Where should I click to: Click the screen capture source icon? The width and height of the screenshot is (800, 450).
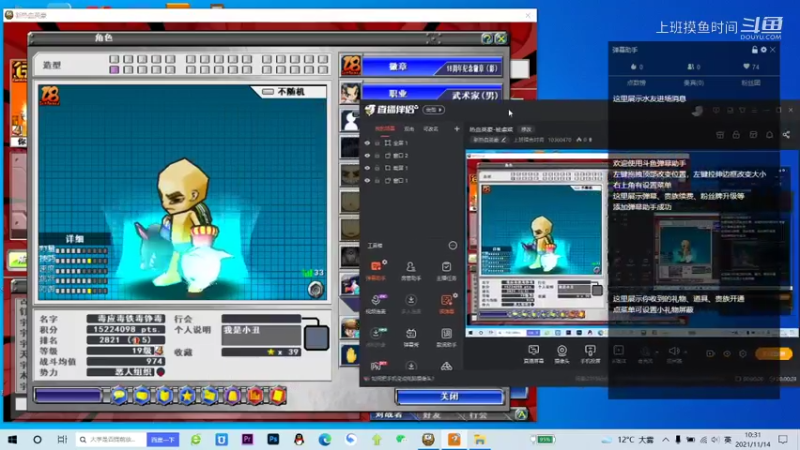coord(533,354)
